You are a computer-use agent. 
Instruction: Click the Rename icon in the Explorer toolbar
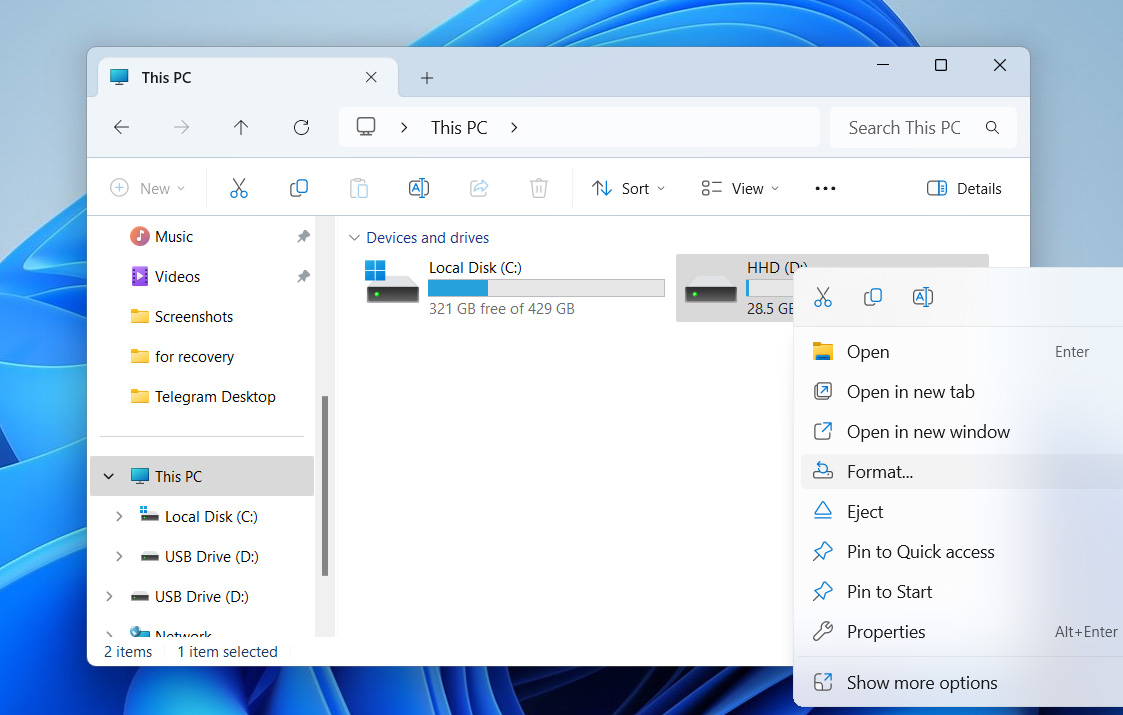(x=419, y=188)
